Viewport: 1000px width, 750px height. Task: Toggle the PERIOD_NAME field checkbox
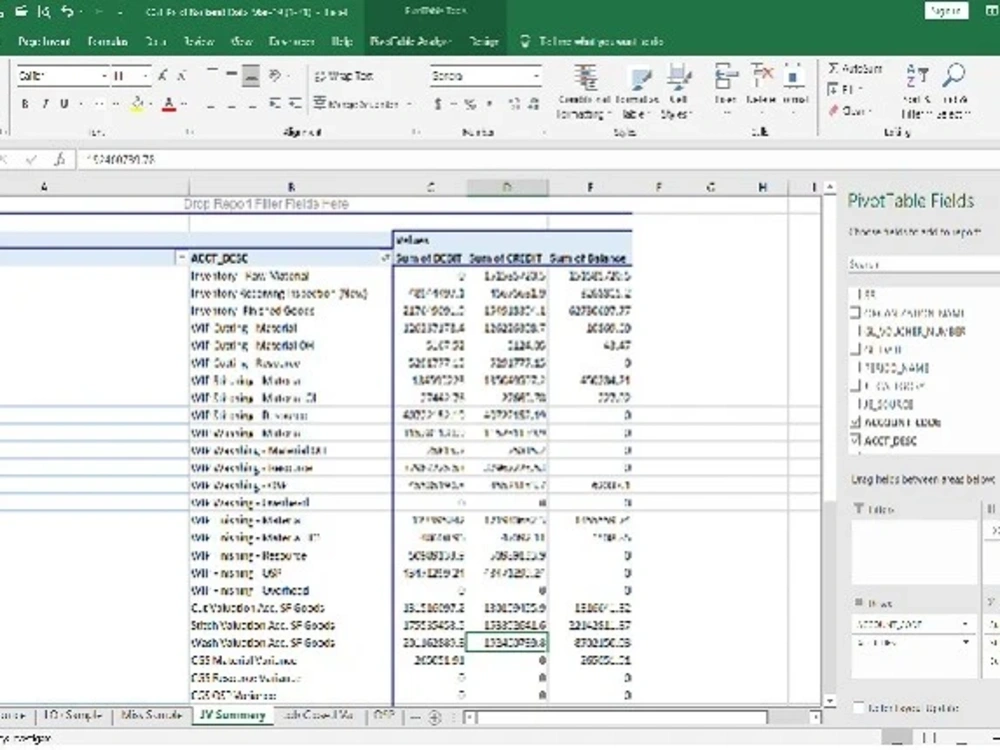(x=856, y=367)
